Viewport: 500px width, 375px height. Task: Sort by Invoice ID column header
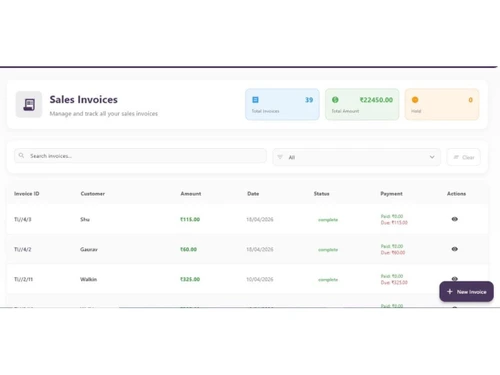coord(27,194)
